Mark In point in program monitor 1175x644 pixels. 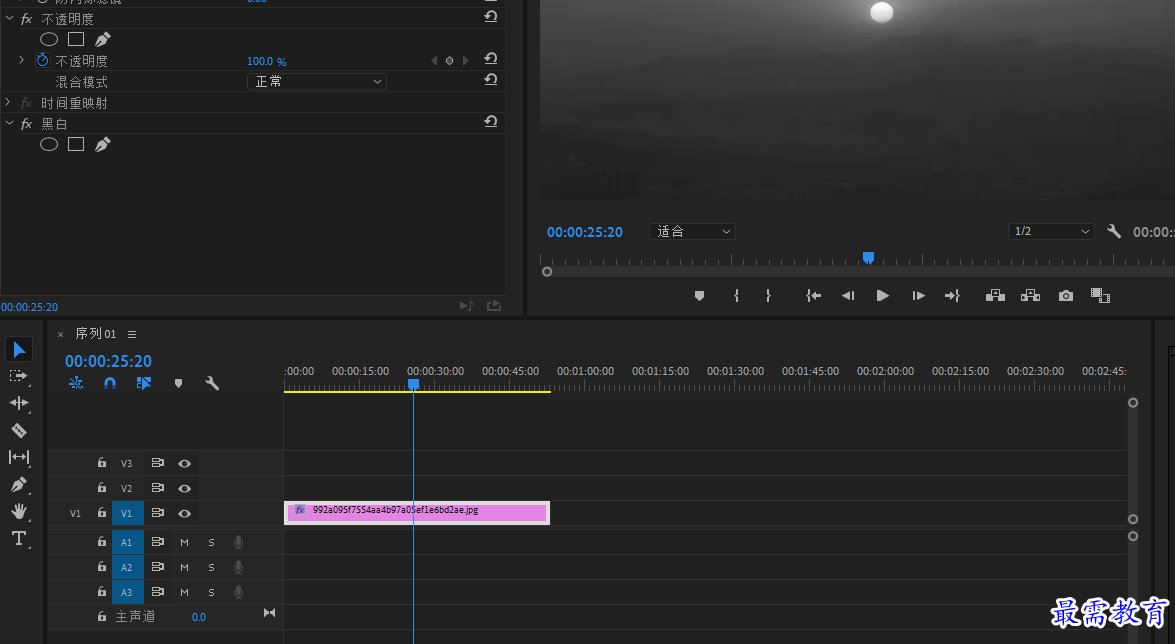pos(737,296)
